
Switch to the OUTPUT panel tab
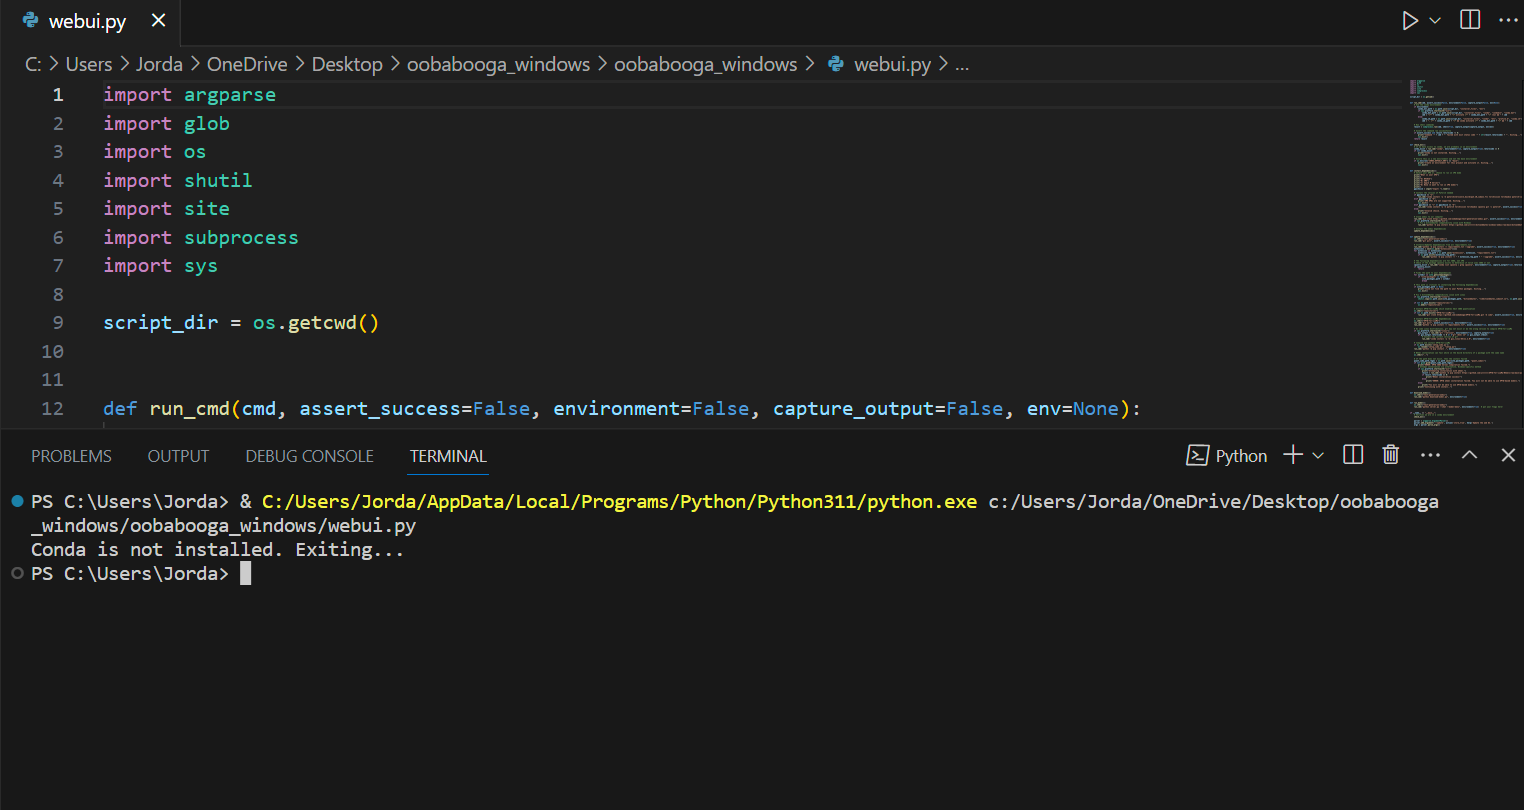click(x=178, y=456)
